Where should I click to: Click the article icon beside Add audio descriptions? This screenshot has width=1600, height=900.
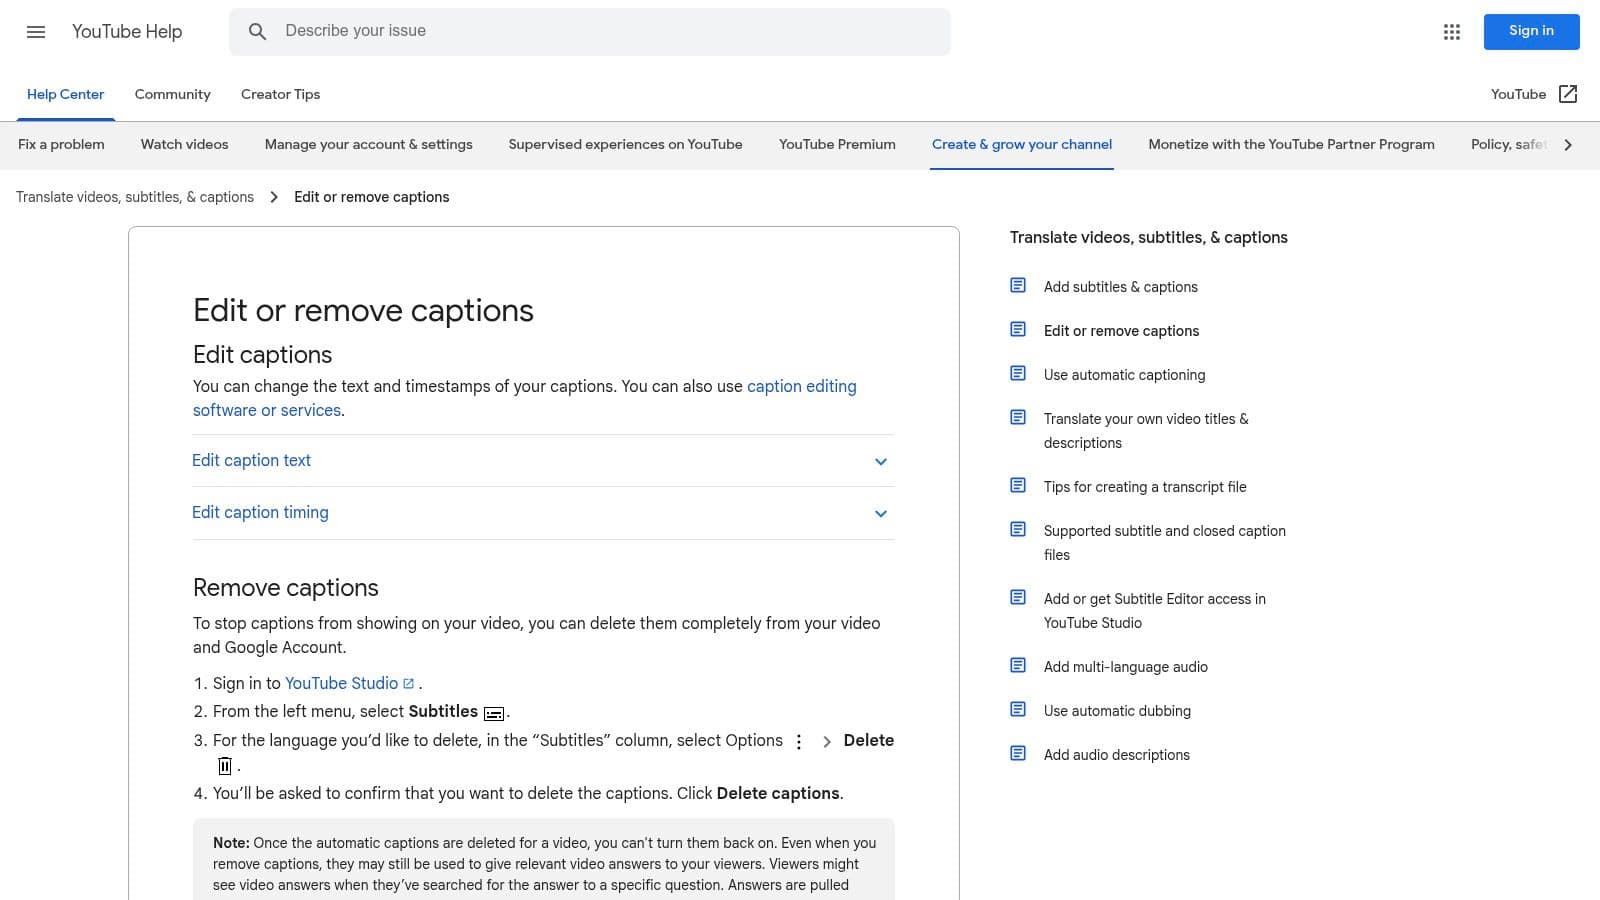tap(1018, 754)
